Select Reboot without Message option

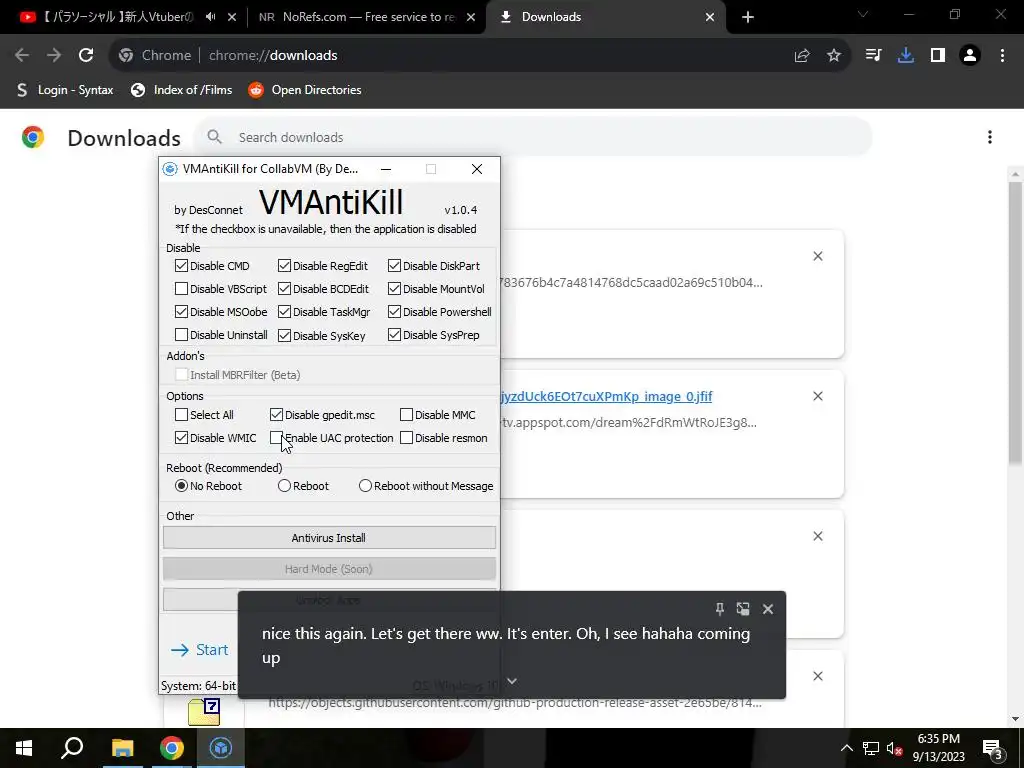point(365,486)
